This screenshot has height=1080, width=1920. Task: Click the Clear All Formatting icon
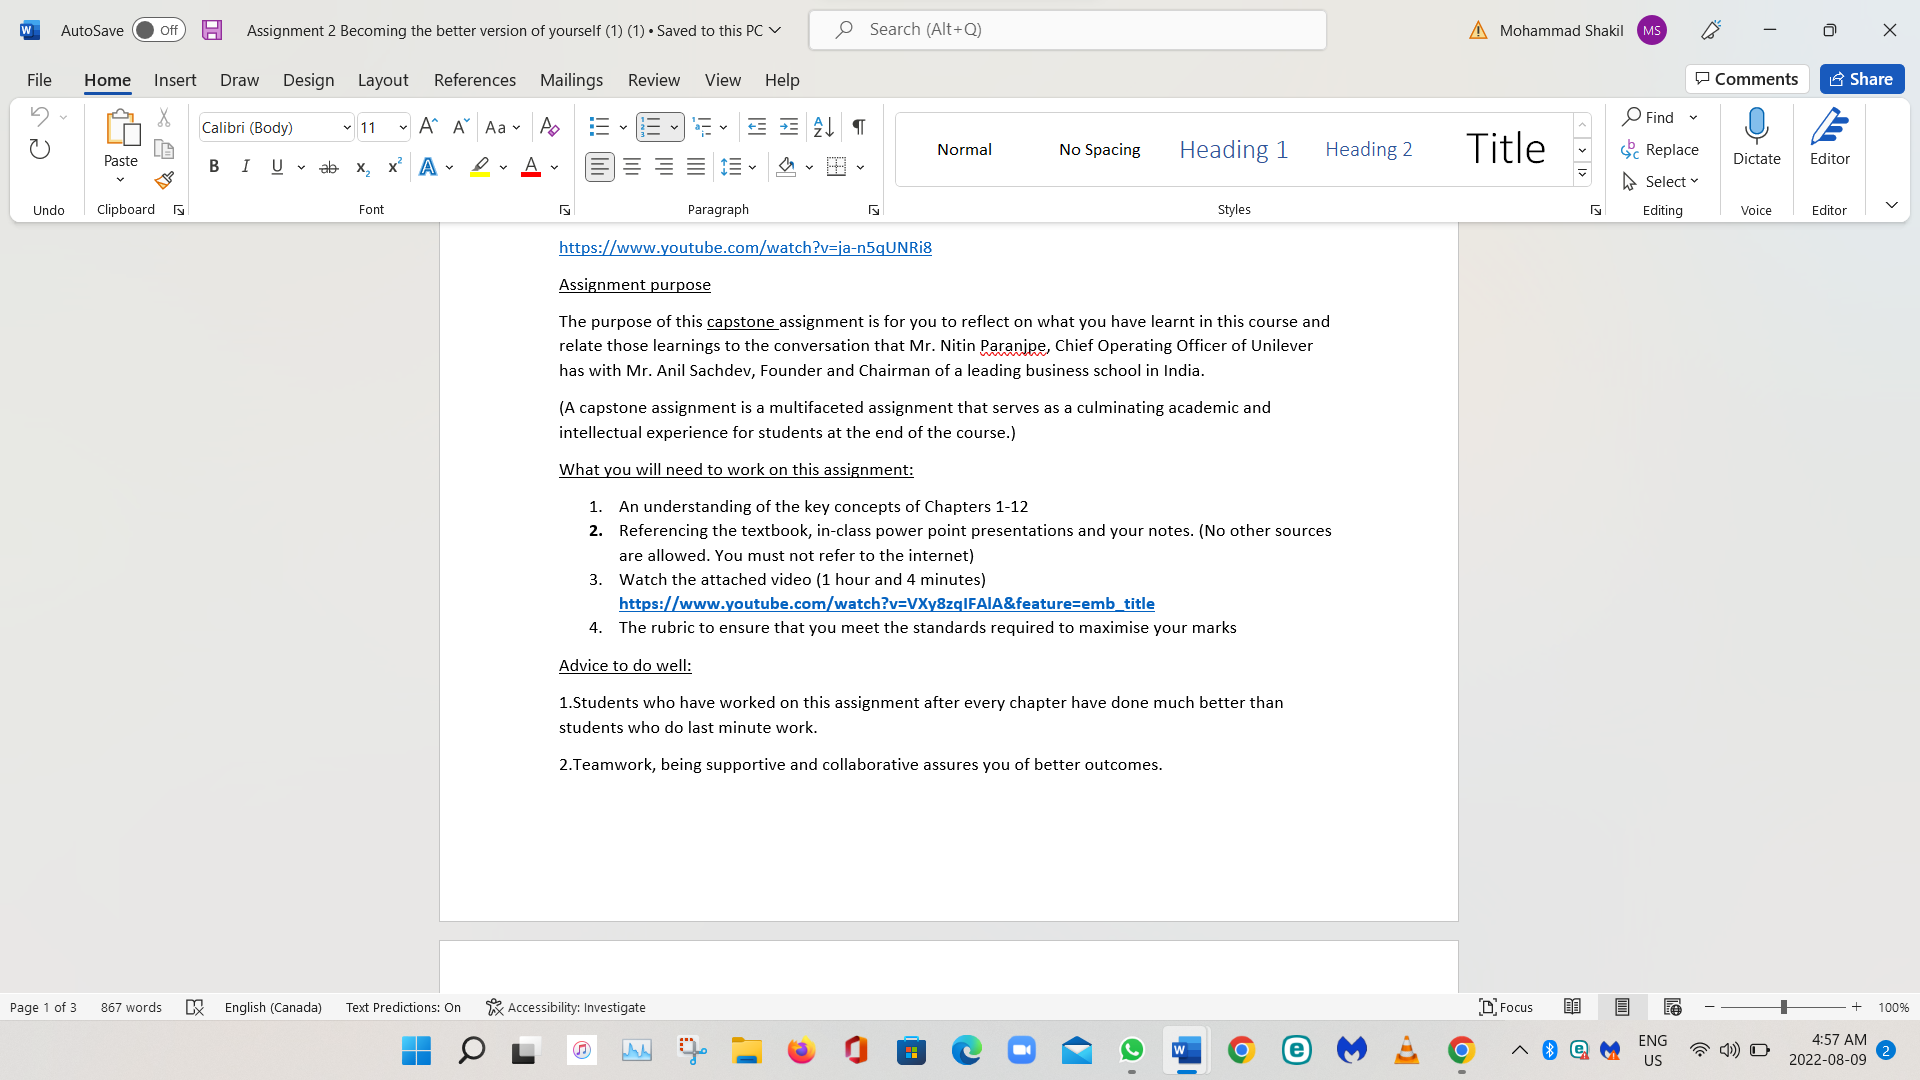(549, 127)
